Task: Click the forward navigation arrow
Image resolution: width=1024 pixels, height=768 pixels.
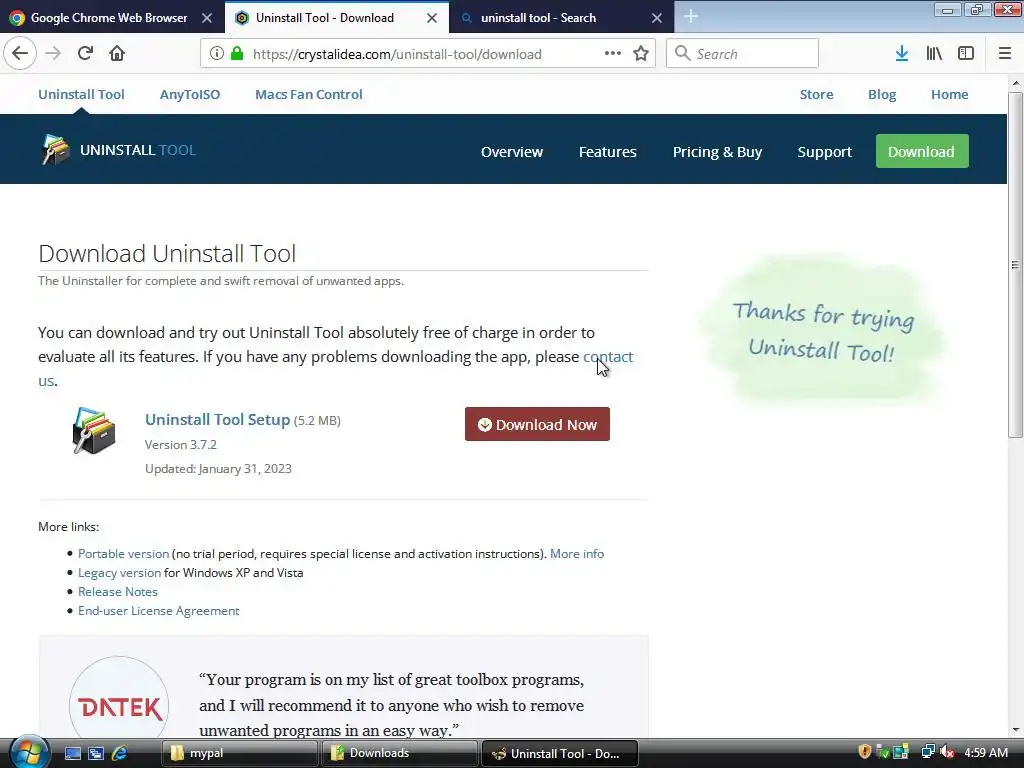Action: [53, 53]
